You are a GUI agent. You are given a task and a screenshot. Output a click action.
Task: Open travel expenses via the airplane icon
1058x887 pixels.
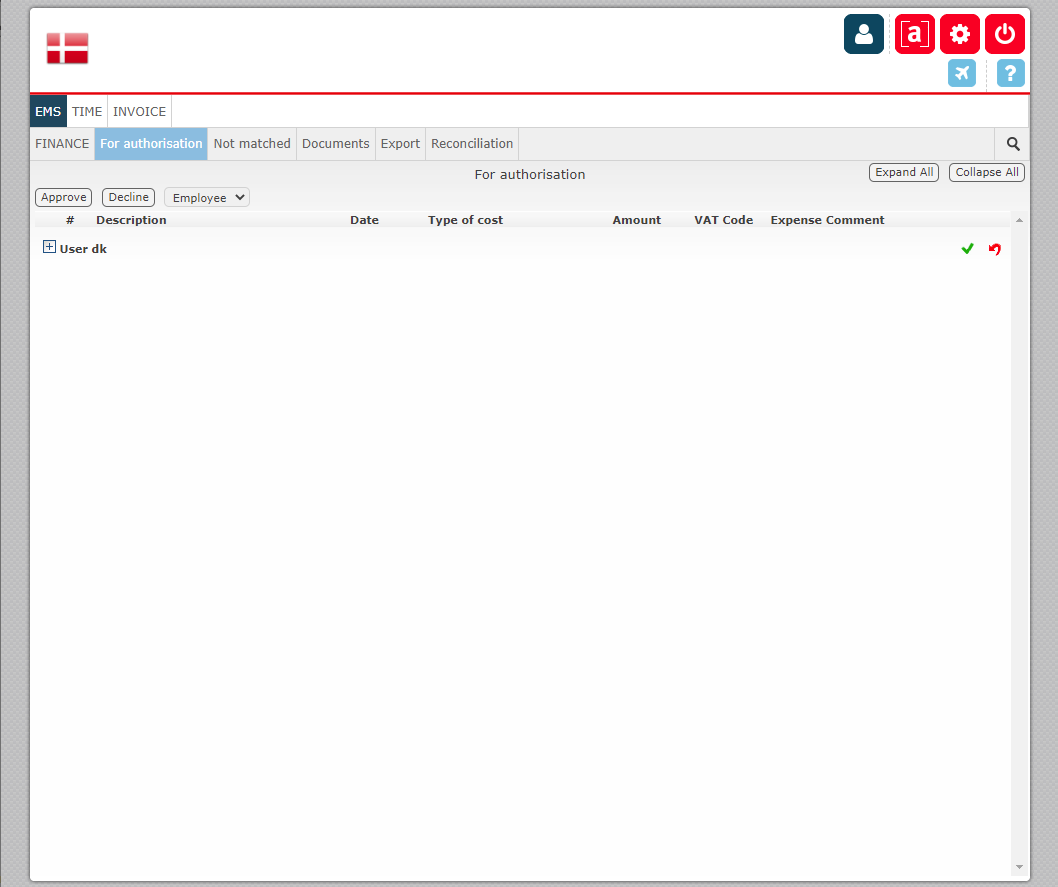pyautogui.click(x=961, y=73)
